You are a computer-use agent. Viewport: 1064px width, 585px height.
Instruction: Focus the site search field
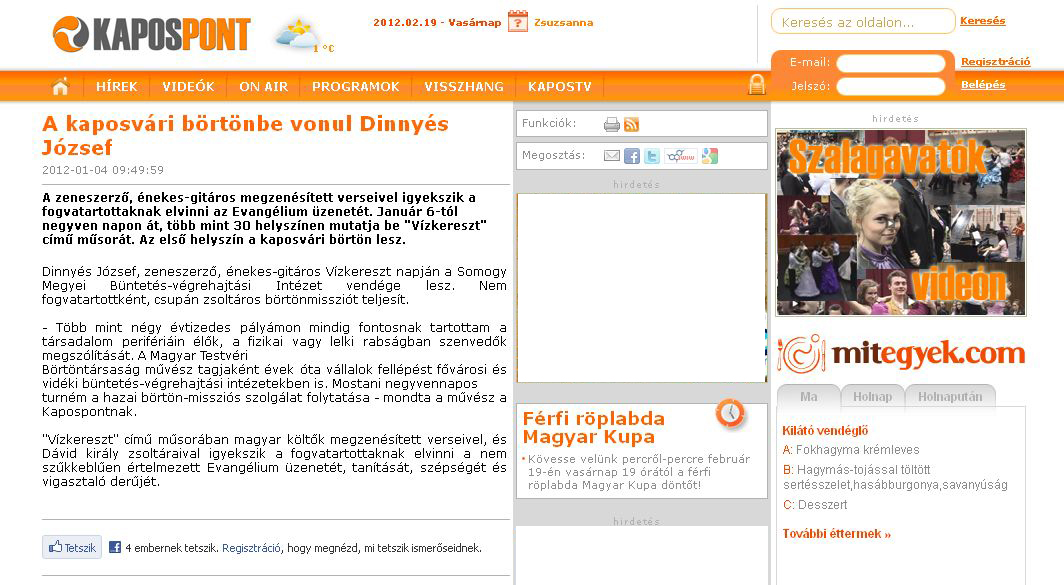[863, 22]
